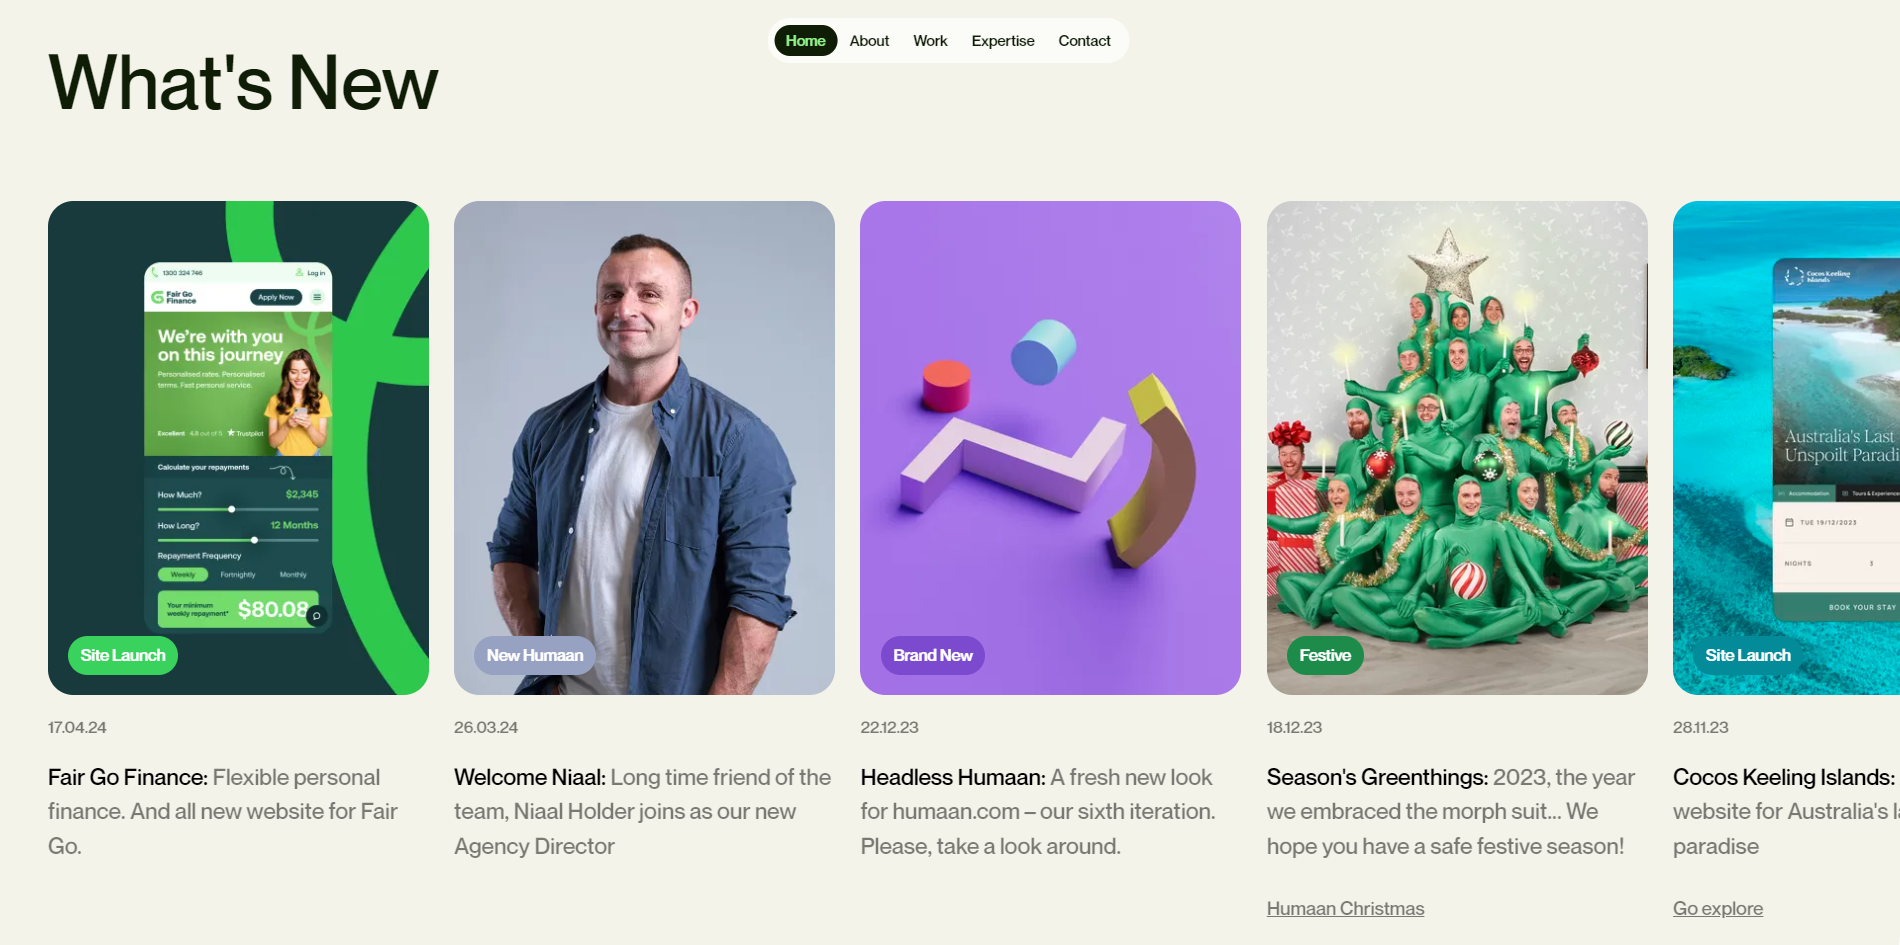
Task: Select the New Humaan tag
Action: 535,655
